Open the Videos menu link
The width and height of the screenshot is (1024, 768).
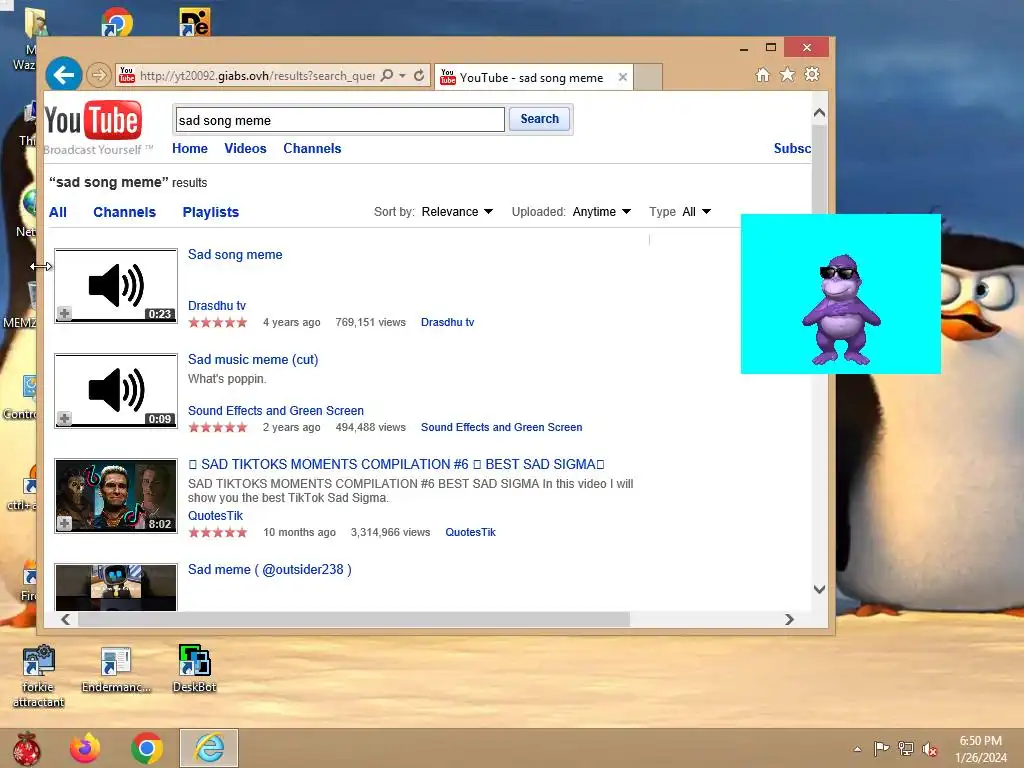tap(245, 148)
